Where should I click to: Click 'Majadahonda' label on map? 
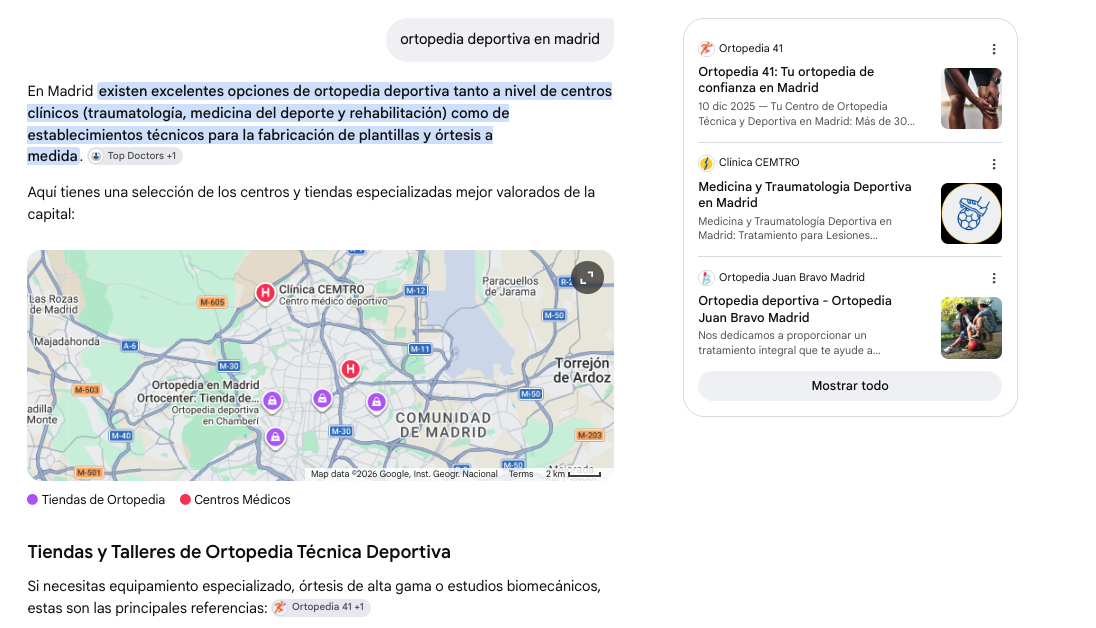tap(67, 341)
